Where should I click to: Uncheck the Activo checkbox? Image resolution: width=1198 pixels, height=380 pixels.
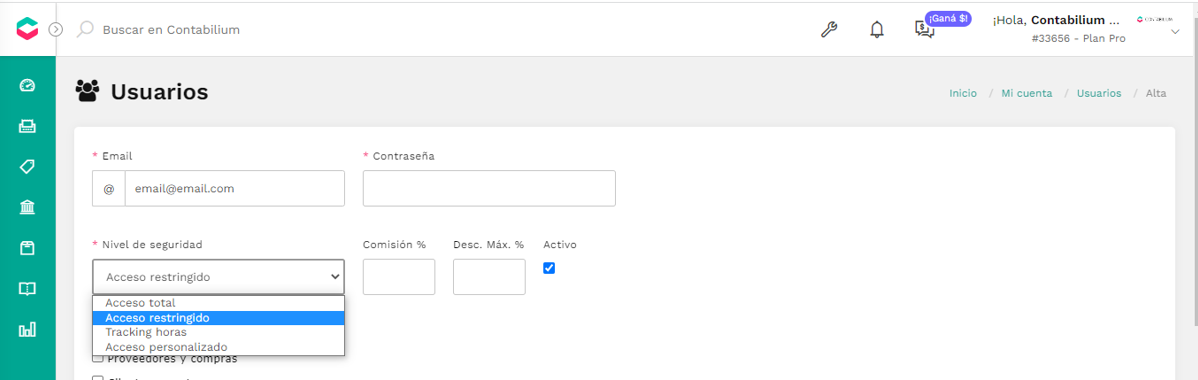pos(549,268)
